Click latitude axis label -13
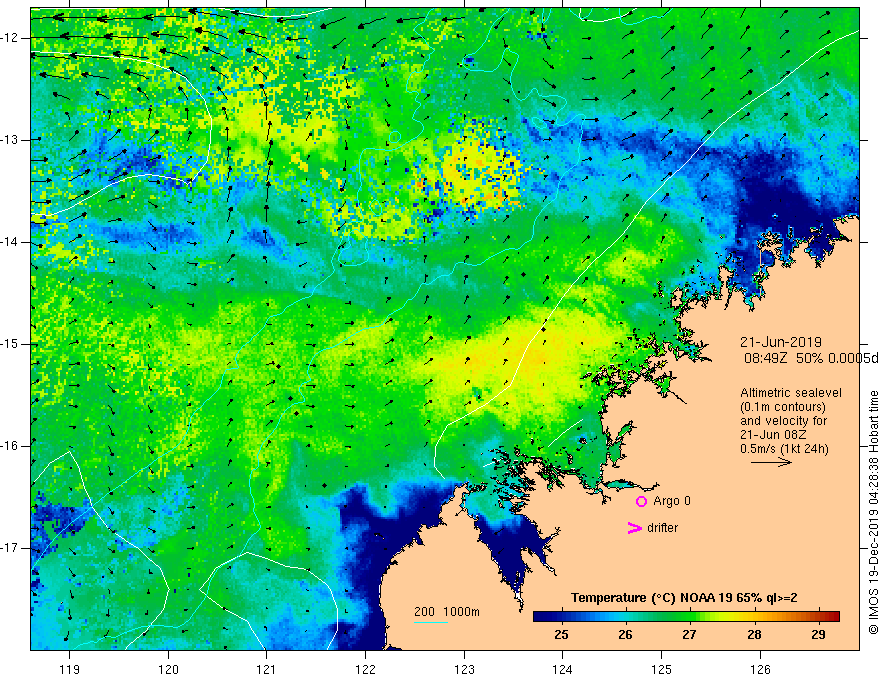Screen dimensions: 880x680 (10, 140)
